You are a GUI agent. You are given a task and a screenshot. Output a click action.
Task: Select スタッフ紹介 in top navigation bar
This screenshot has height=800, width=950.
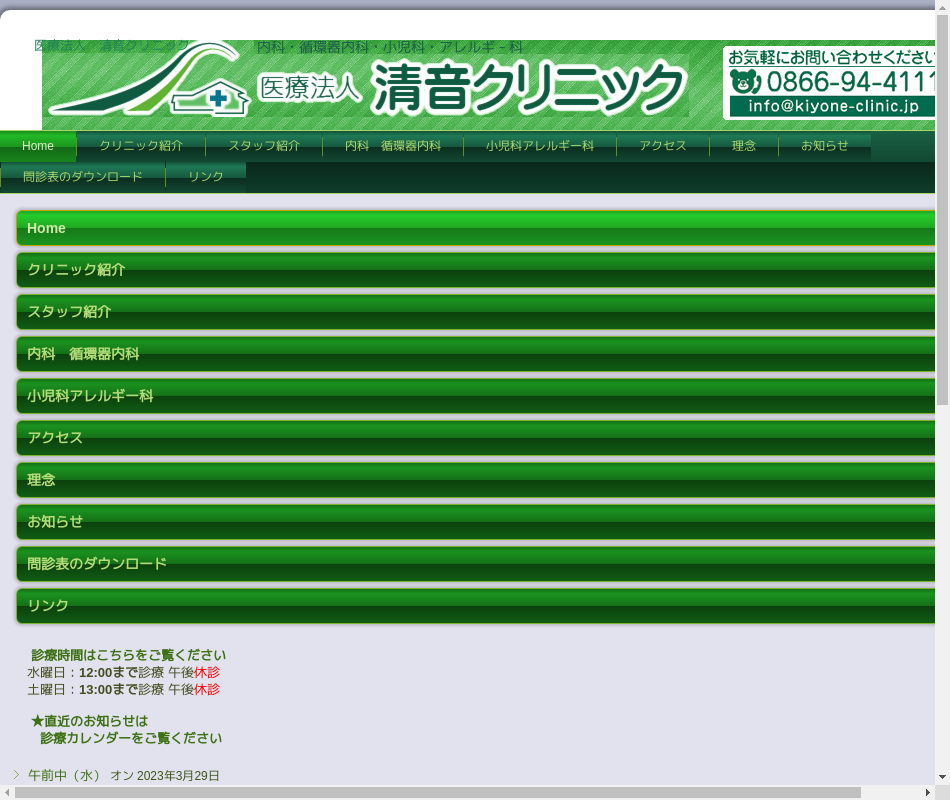coord(264,146)
